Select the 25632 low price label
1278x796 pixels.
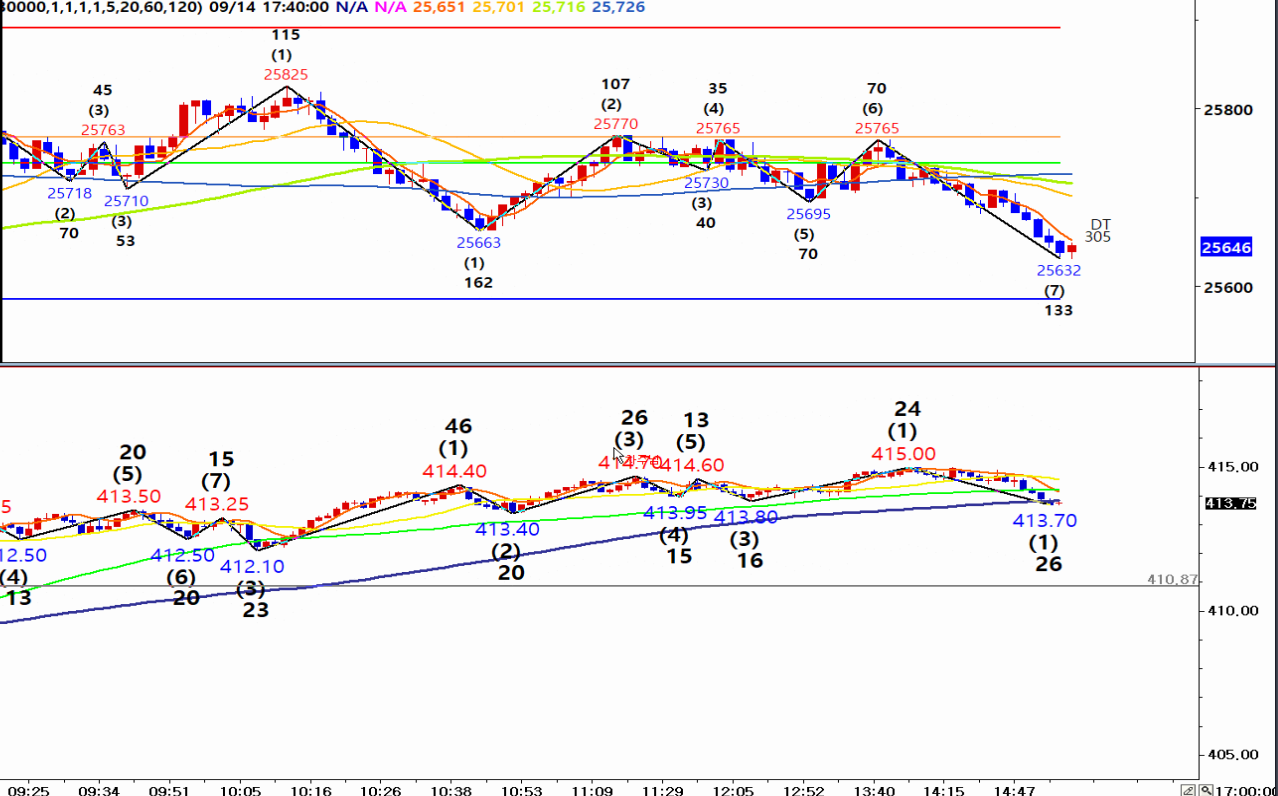pyautogui.click(x=1058, y=270)
